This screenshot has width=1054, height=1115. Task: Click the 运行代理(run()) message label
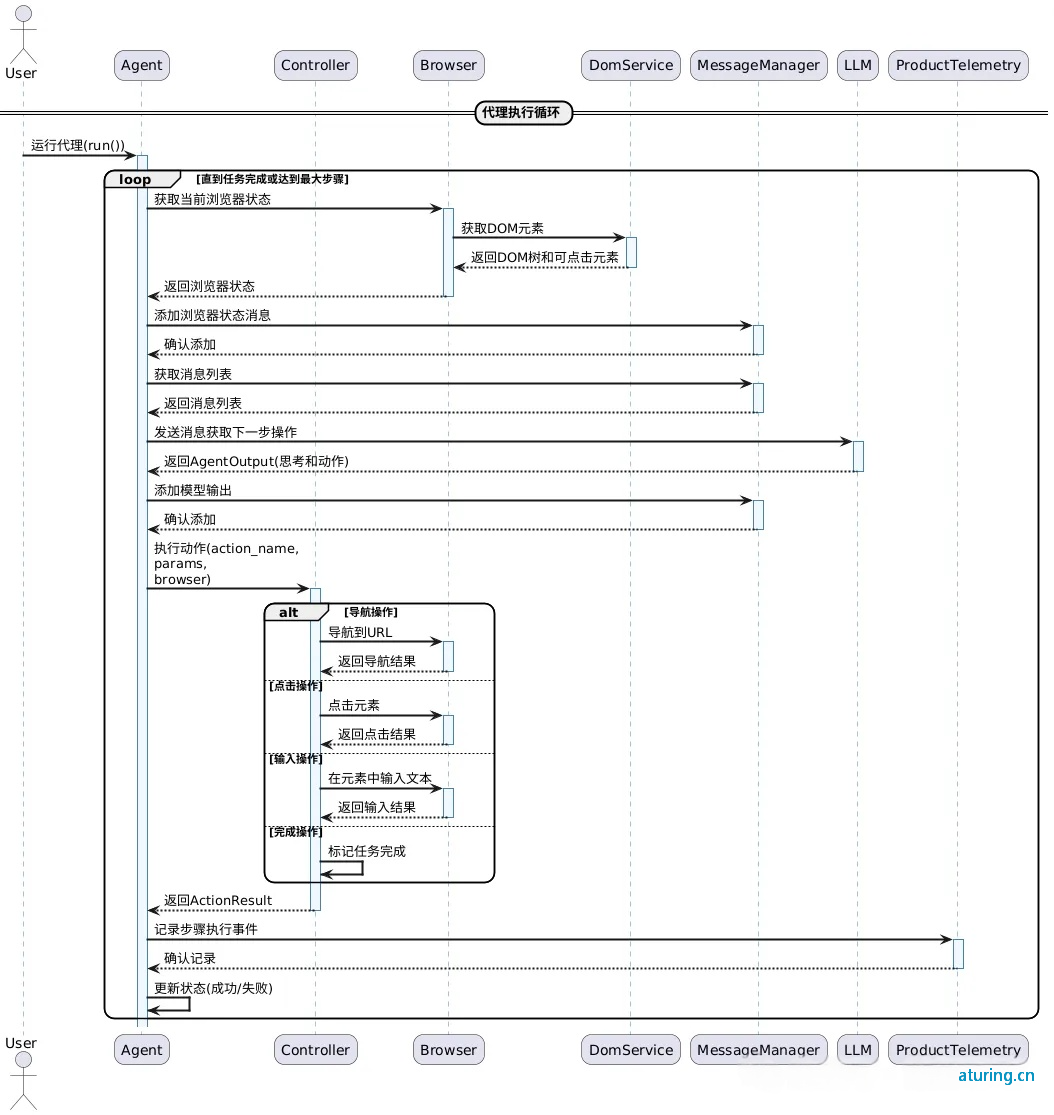(x=78, y=146)
